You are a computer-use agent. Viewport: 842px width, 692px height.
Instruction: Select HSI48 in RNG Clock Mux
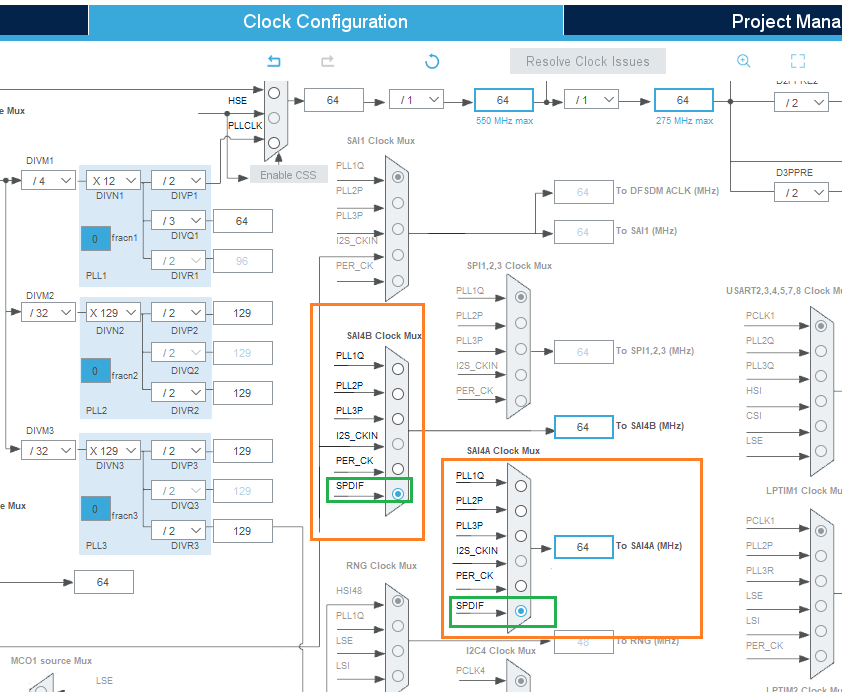click(x=398, y=601)
